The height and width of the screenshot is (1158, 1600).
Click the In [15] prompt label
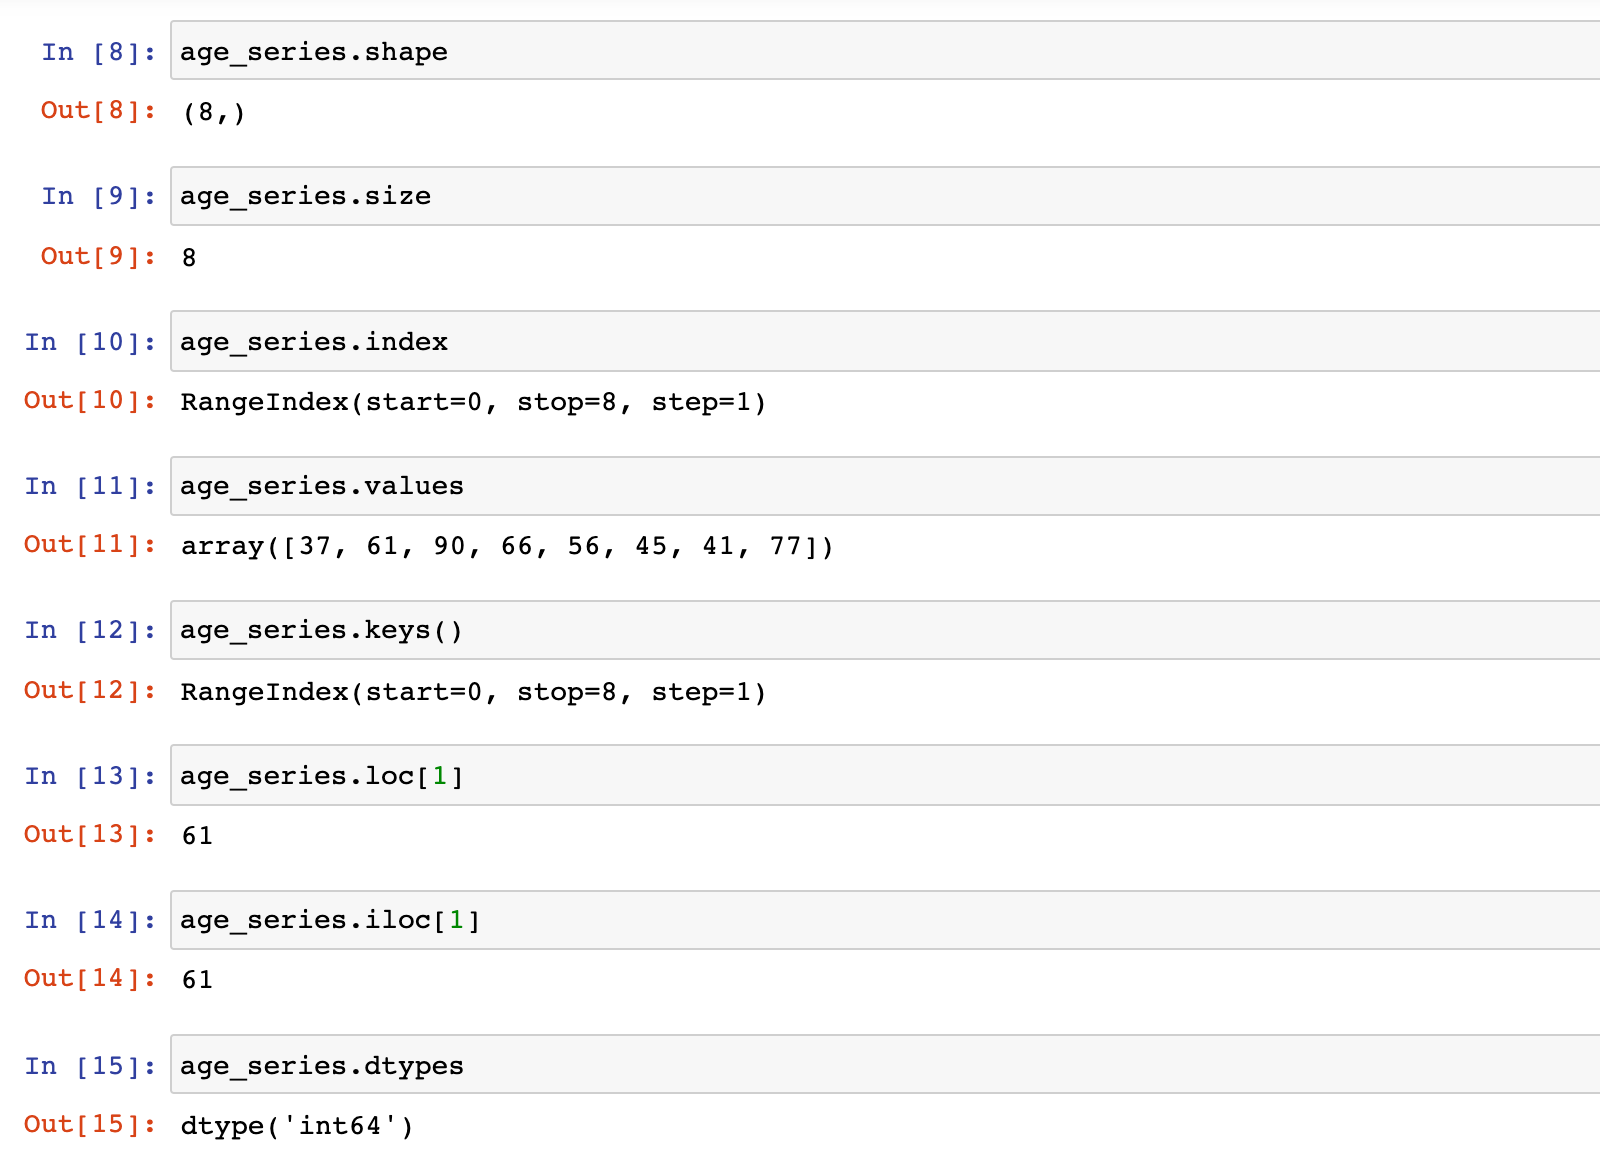[x=91, y=1066]
